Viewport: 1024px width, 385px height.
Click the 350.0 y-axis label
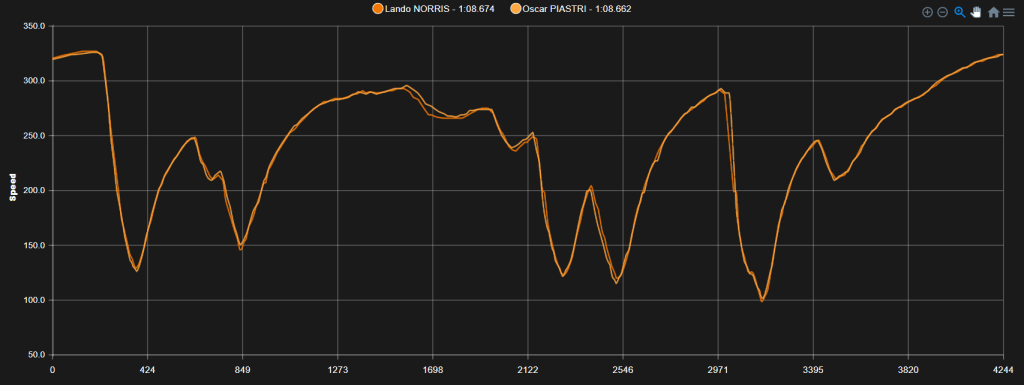[x=35, y=26]
